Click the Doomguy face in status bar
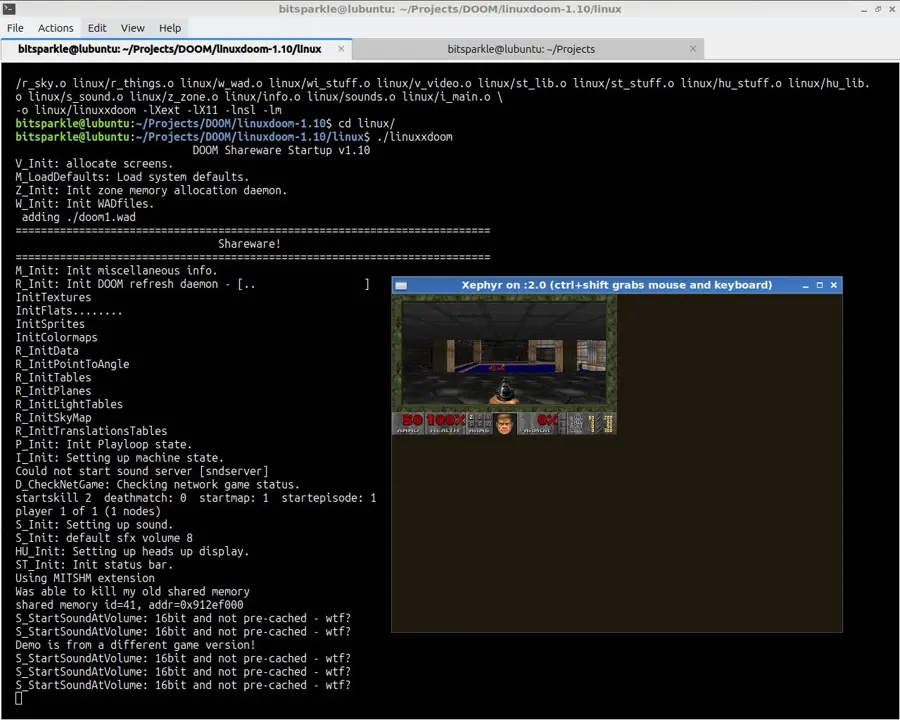Image resolution: width=900 pixels, height=720 pixels. (505, 423)
